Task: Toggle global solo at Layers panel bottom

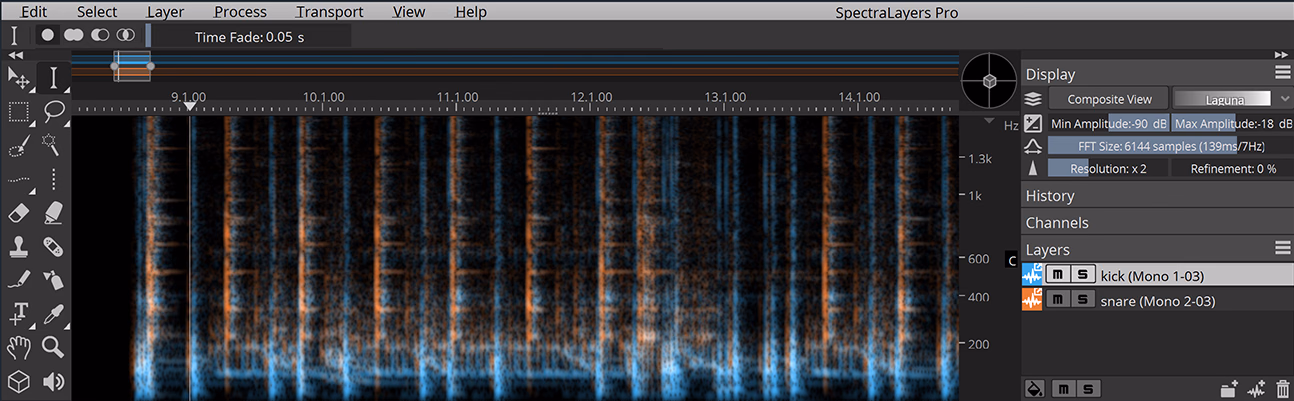Action: click(1087, 388)
